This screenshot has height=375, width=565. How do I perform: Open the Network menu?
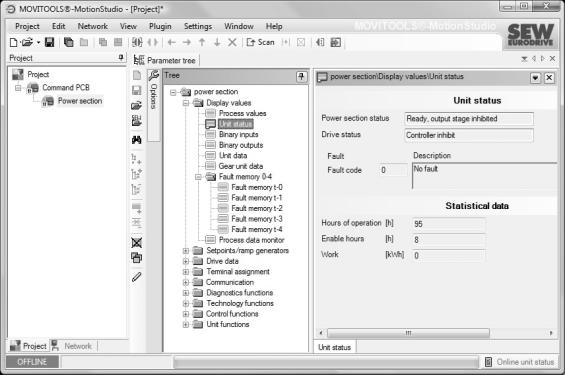click(93, 26)
